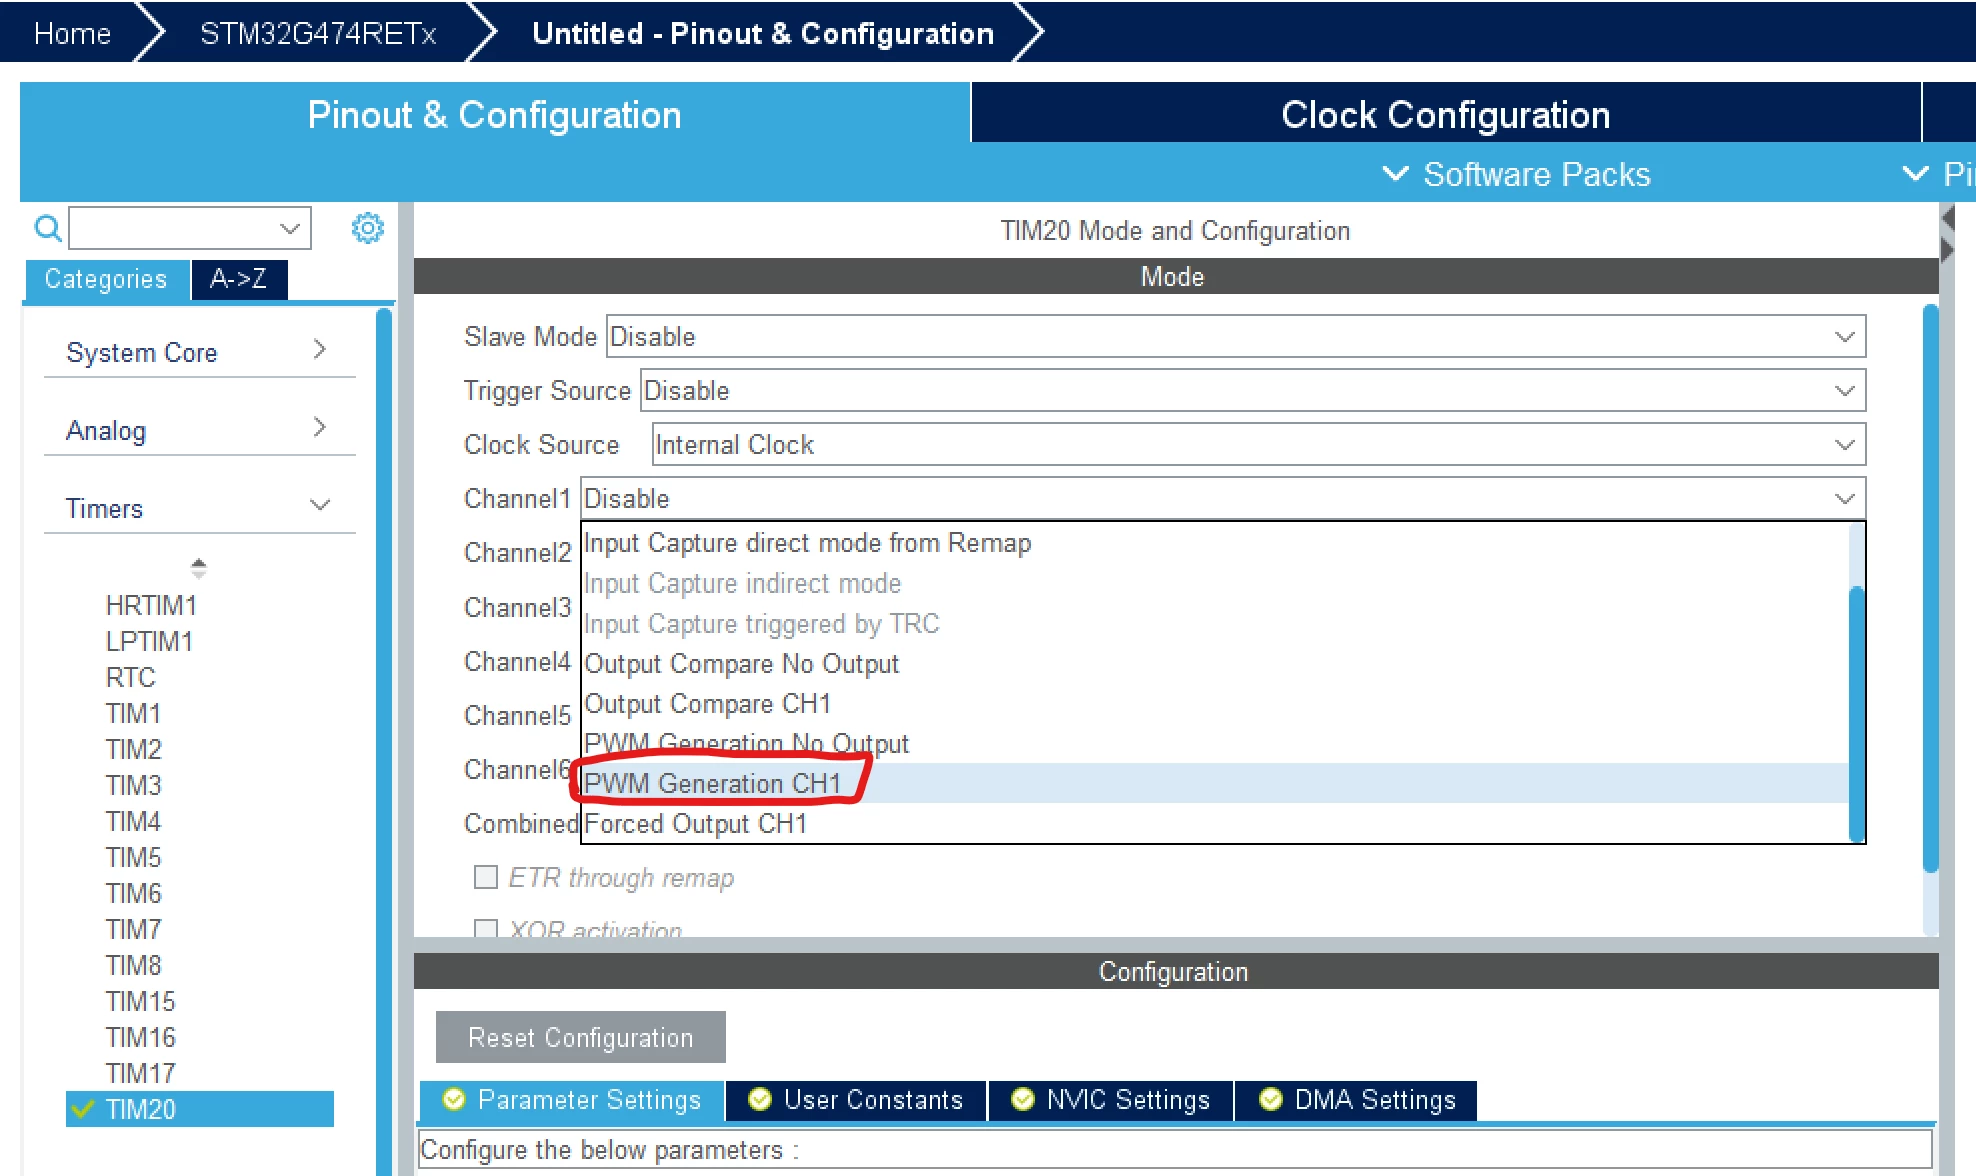Select TIM7 in the timers list
Screen dimensions: 1976x1176
(x=133, y=929)
